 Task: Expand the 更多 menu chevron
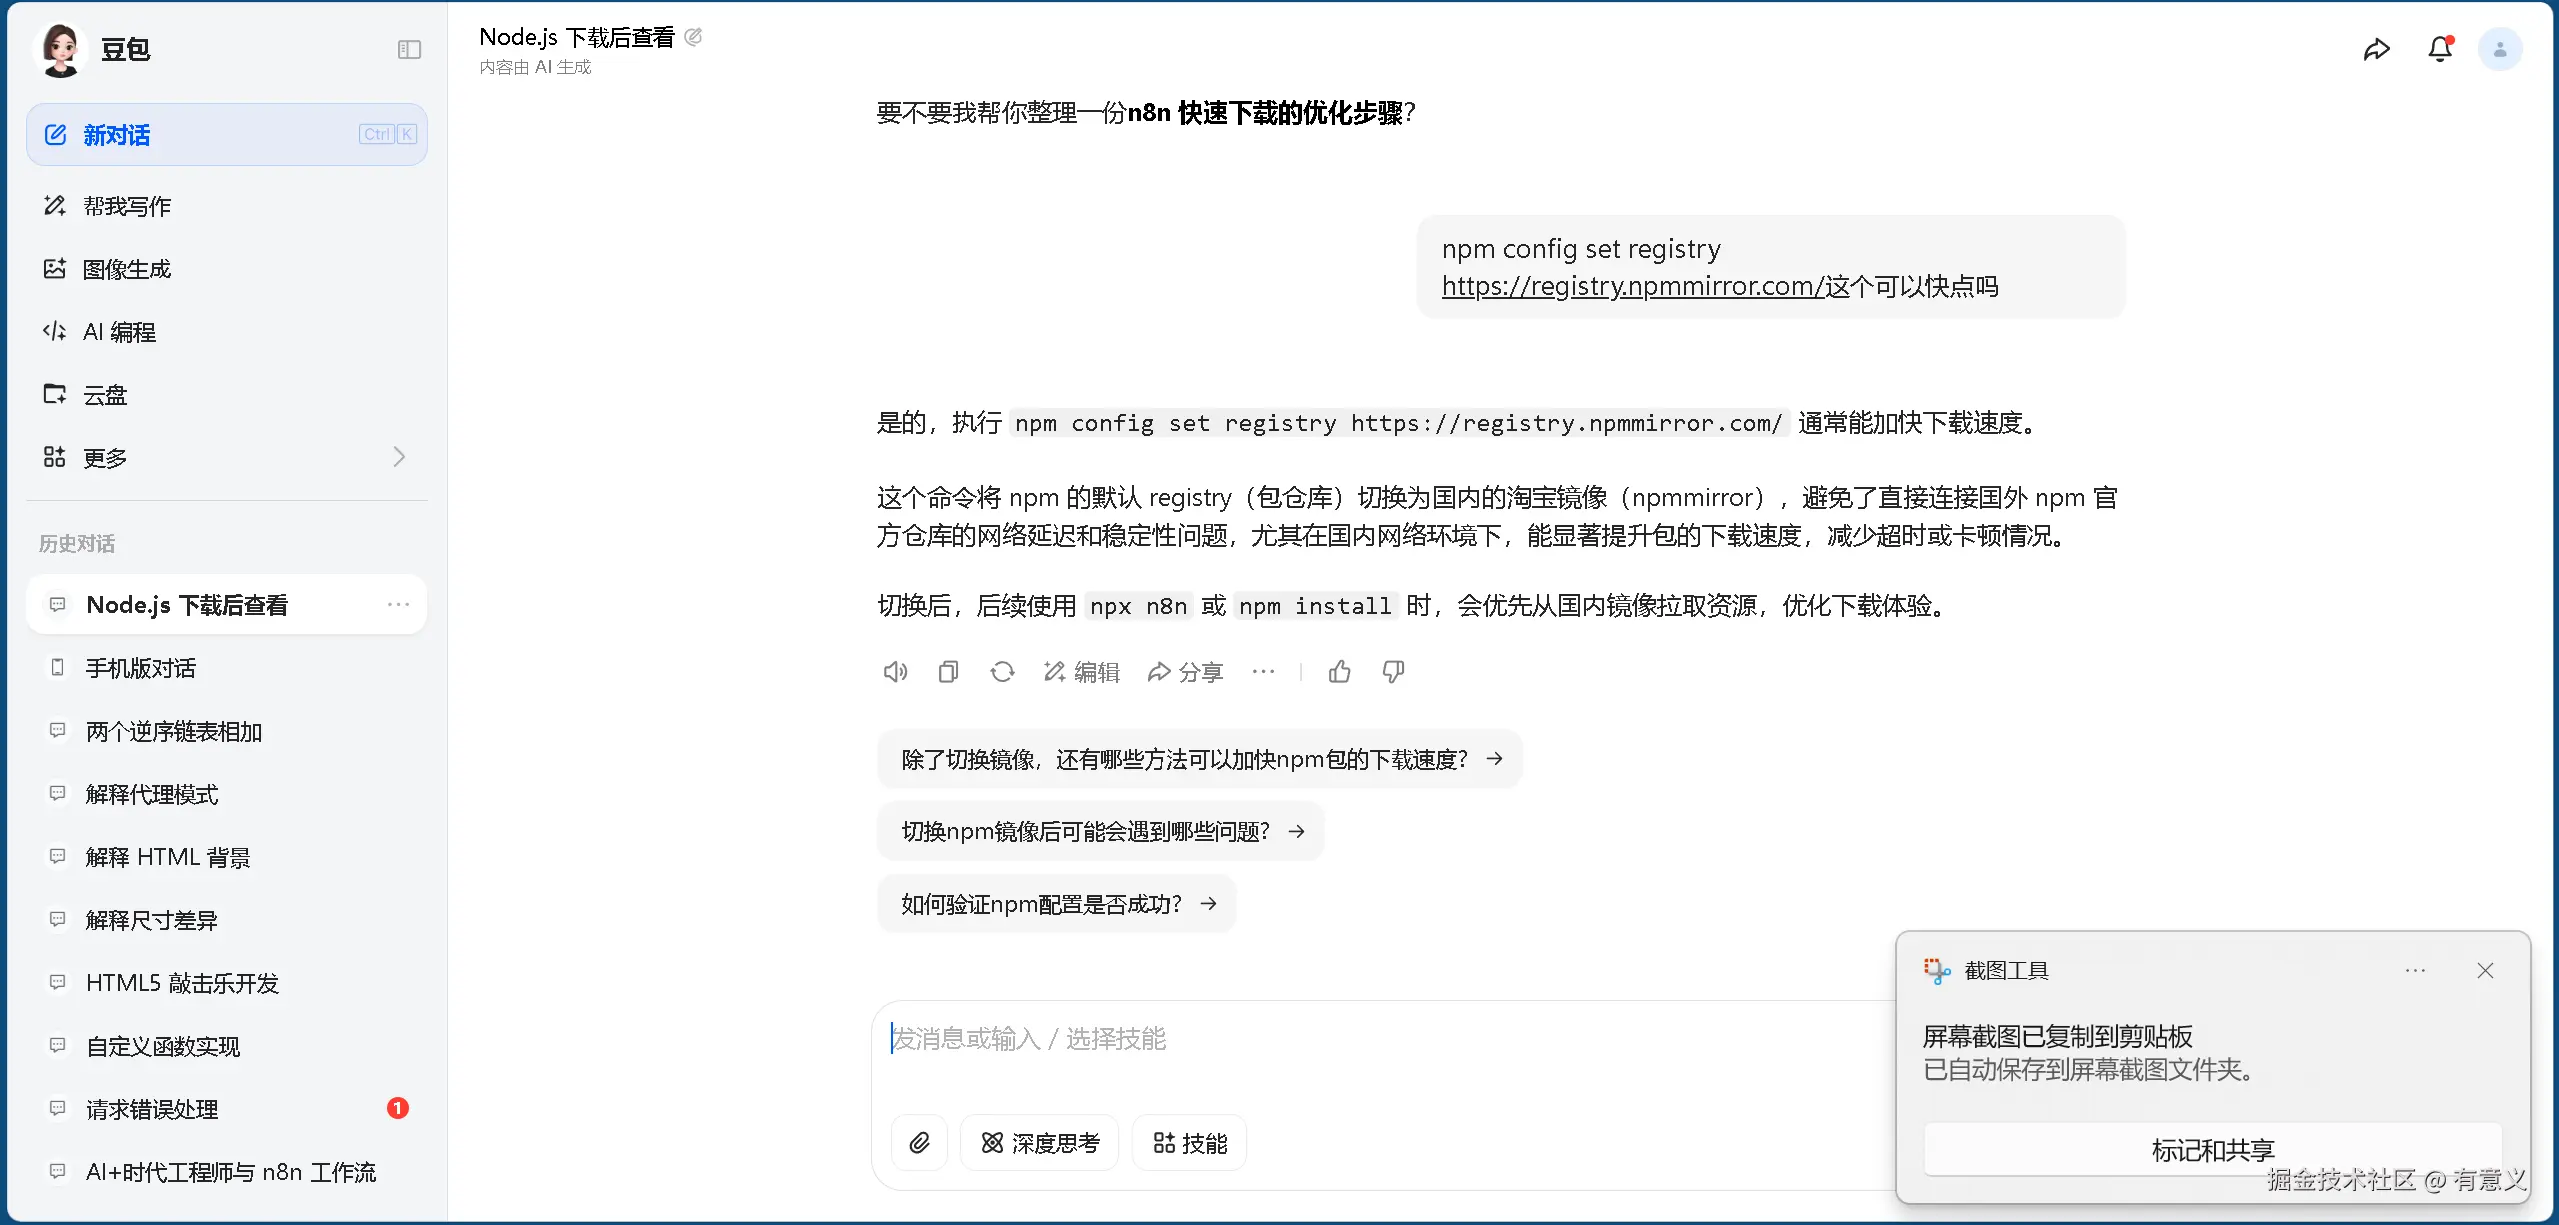(x=399, y=457)
